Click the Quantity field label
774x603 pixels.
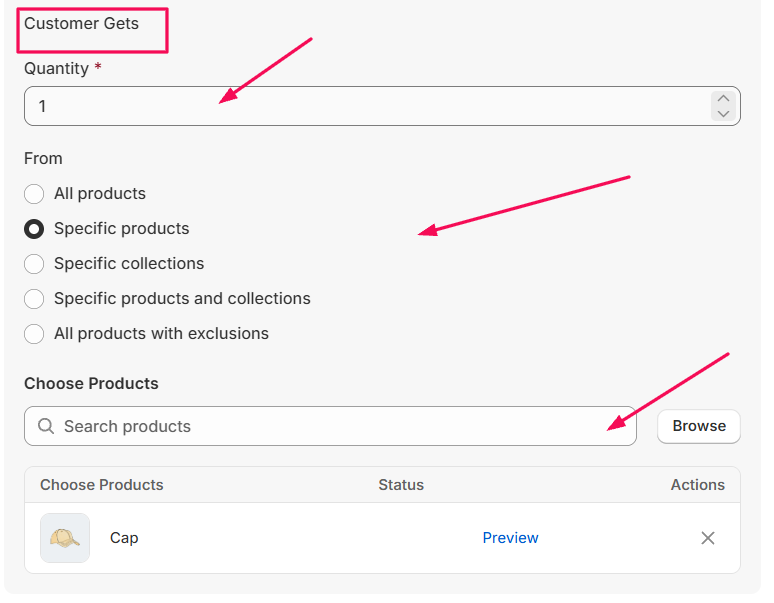[56, 69]
